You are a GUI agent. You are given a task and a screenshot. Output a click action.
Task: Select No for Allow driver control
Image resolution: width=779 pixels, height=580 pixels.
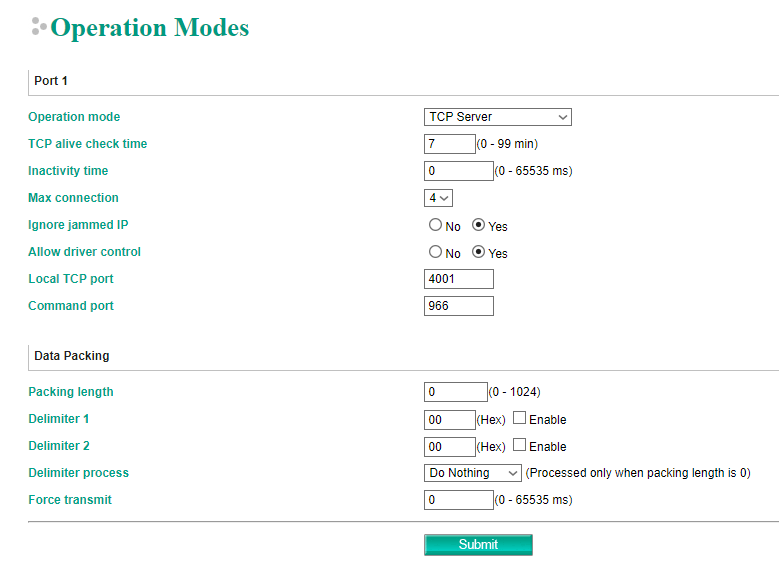tap(436, 253)
